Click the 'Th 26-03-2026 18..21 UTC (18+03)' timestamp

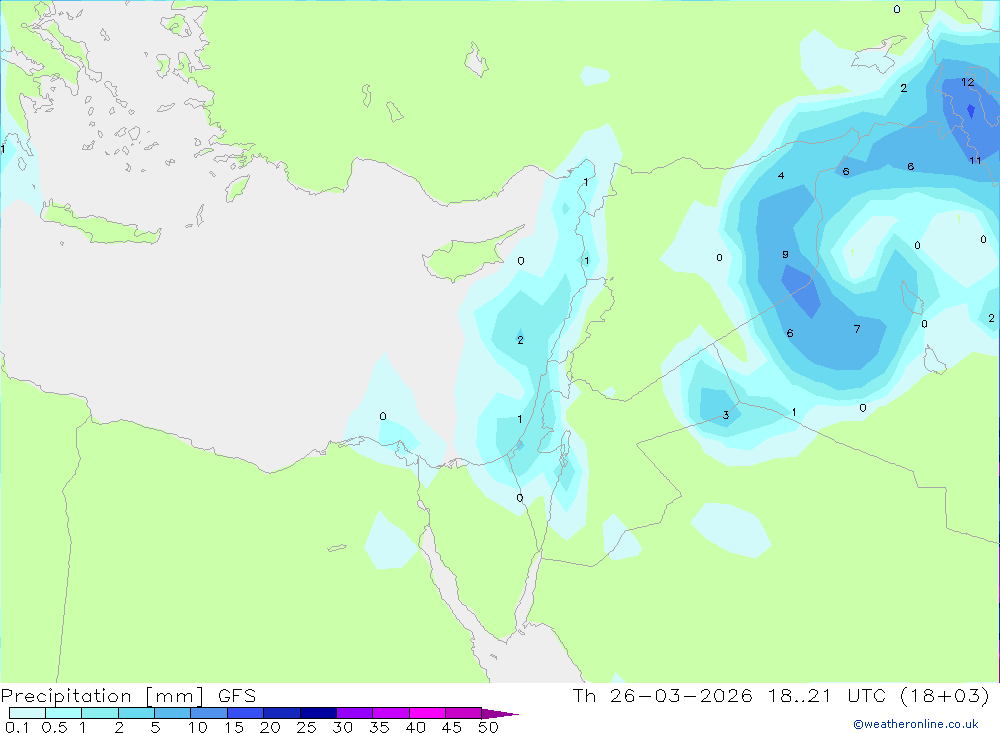781,695
